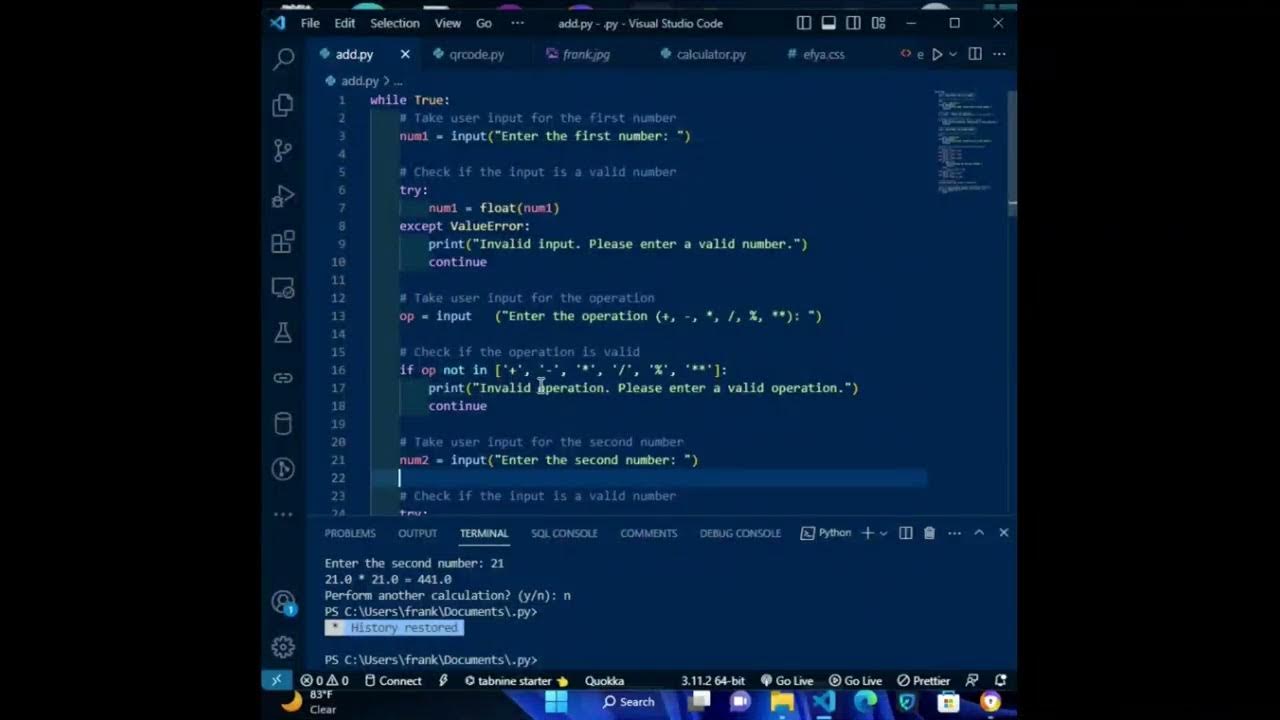The width and height of the screenshot is (1280, 720).
Task: Switch to the qrcode.py tab
Action: tap(476, 54)
